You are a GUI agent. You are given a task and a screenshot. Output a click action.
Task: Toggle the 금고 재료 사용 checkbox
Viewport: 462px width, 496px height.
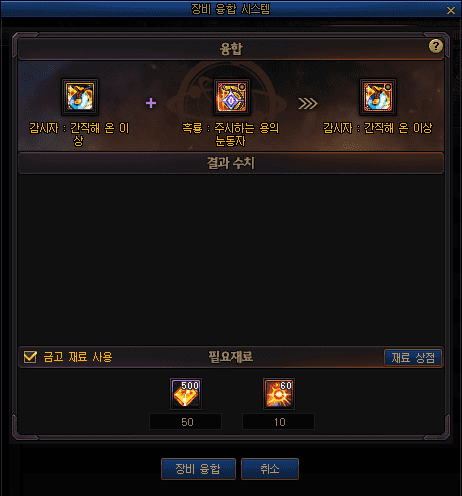coord(30,357)
